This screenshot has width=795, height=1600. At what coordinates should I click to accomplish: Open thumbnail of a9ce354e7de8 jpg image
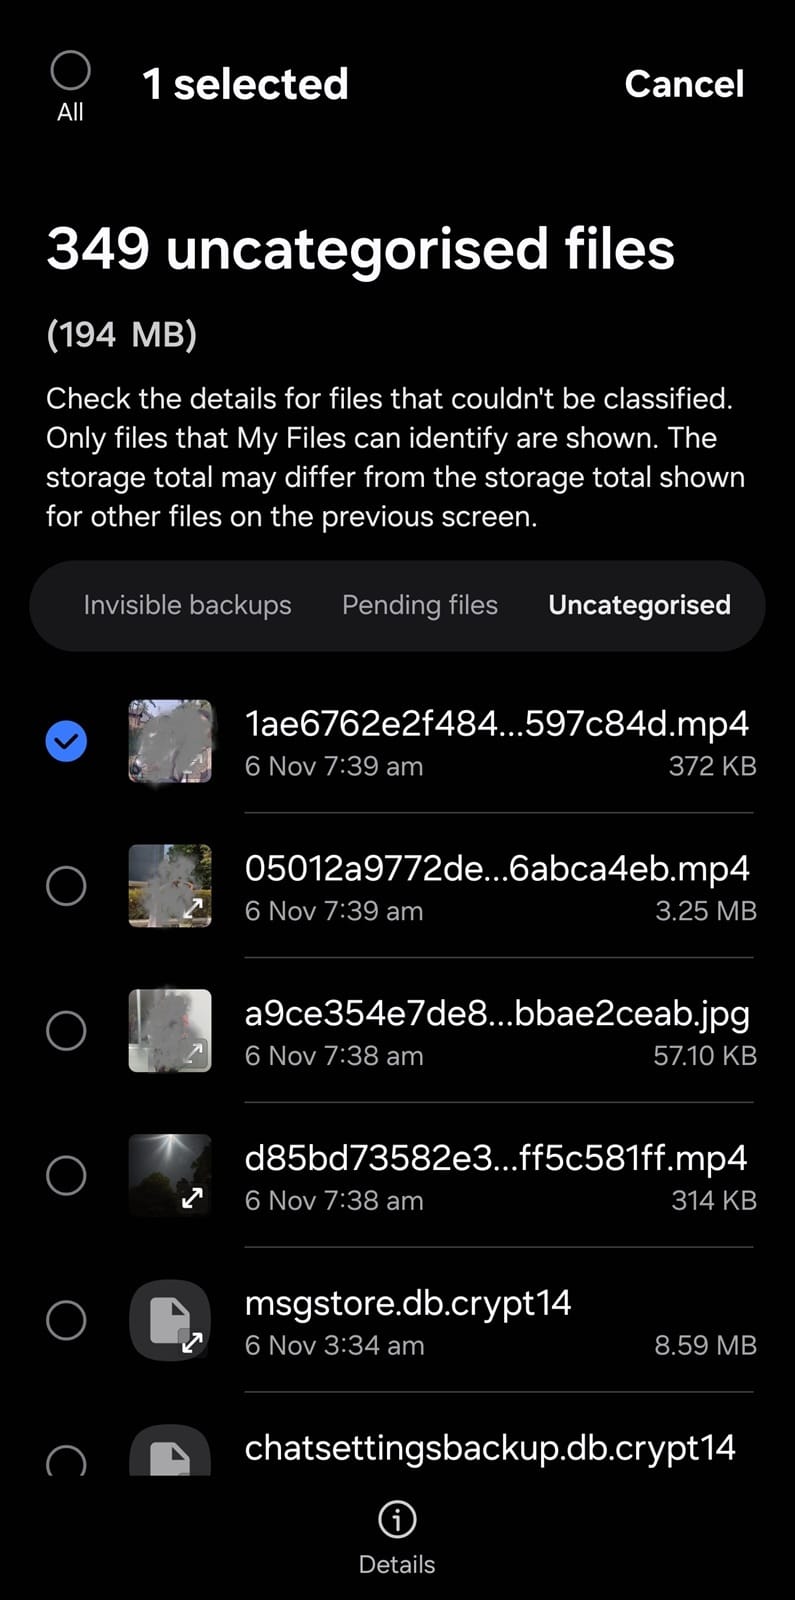(x=170, y=1031)
